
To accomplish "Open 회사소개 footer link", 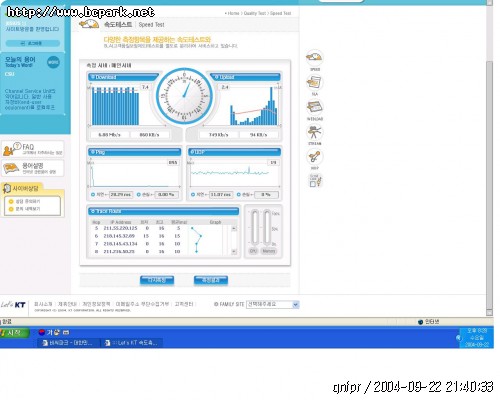I will (43, 304).
